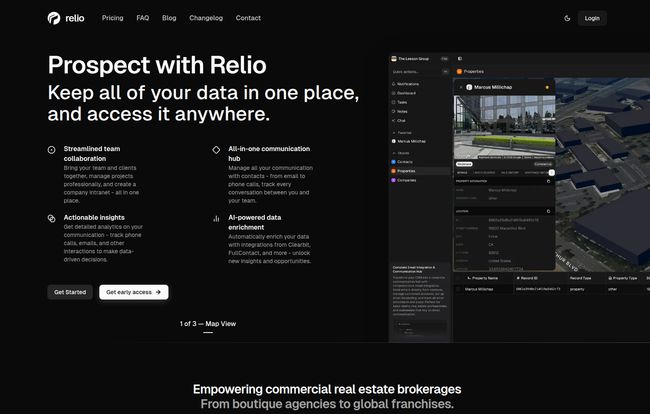Open Dashboard in the app sidebar
The image size is (650, 414).
(404, 93)
